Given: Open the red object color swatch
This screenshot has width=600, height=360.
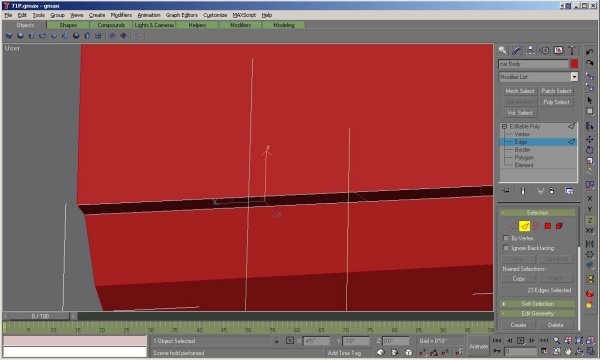Looking at the screenshot, I should pyautogui.click(x=574, y=64).
